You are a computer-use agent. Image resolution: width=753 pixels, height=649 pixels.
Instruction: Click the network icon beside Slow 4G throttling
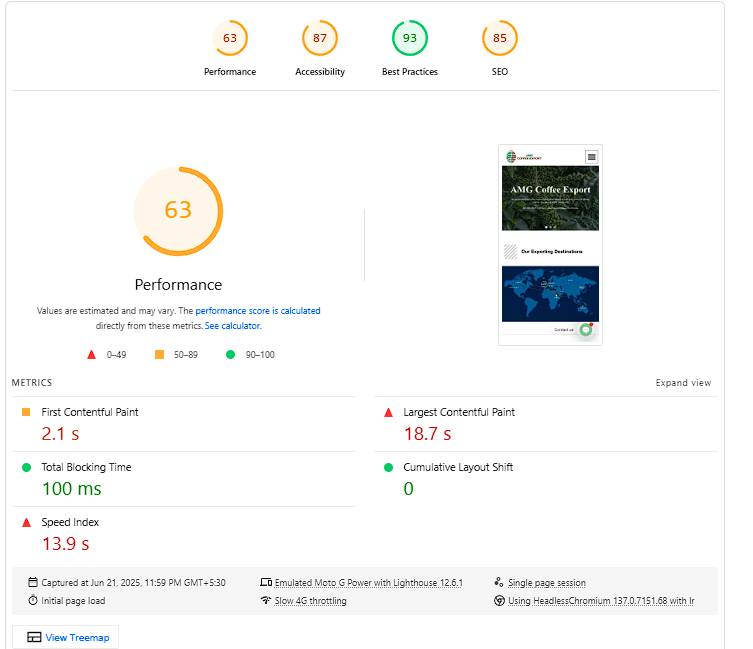(266, 600)
